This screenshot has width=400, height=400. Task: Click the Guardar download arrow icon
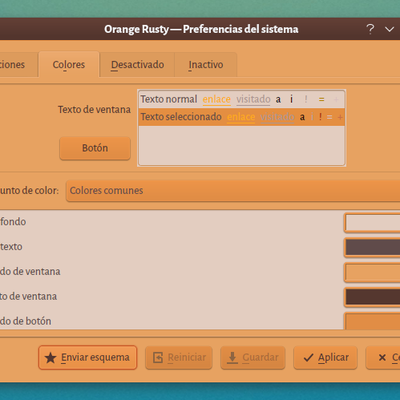tap(232, 358)
